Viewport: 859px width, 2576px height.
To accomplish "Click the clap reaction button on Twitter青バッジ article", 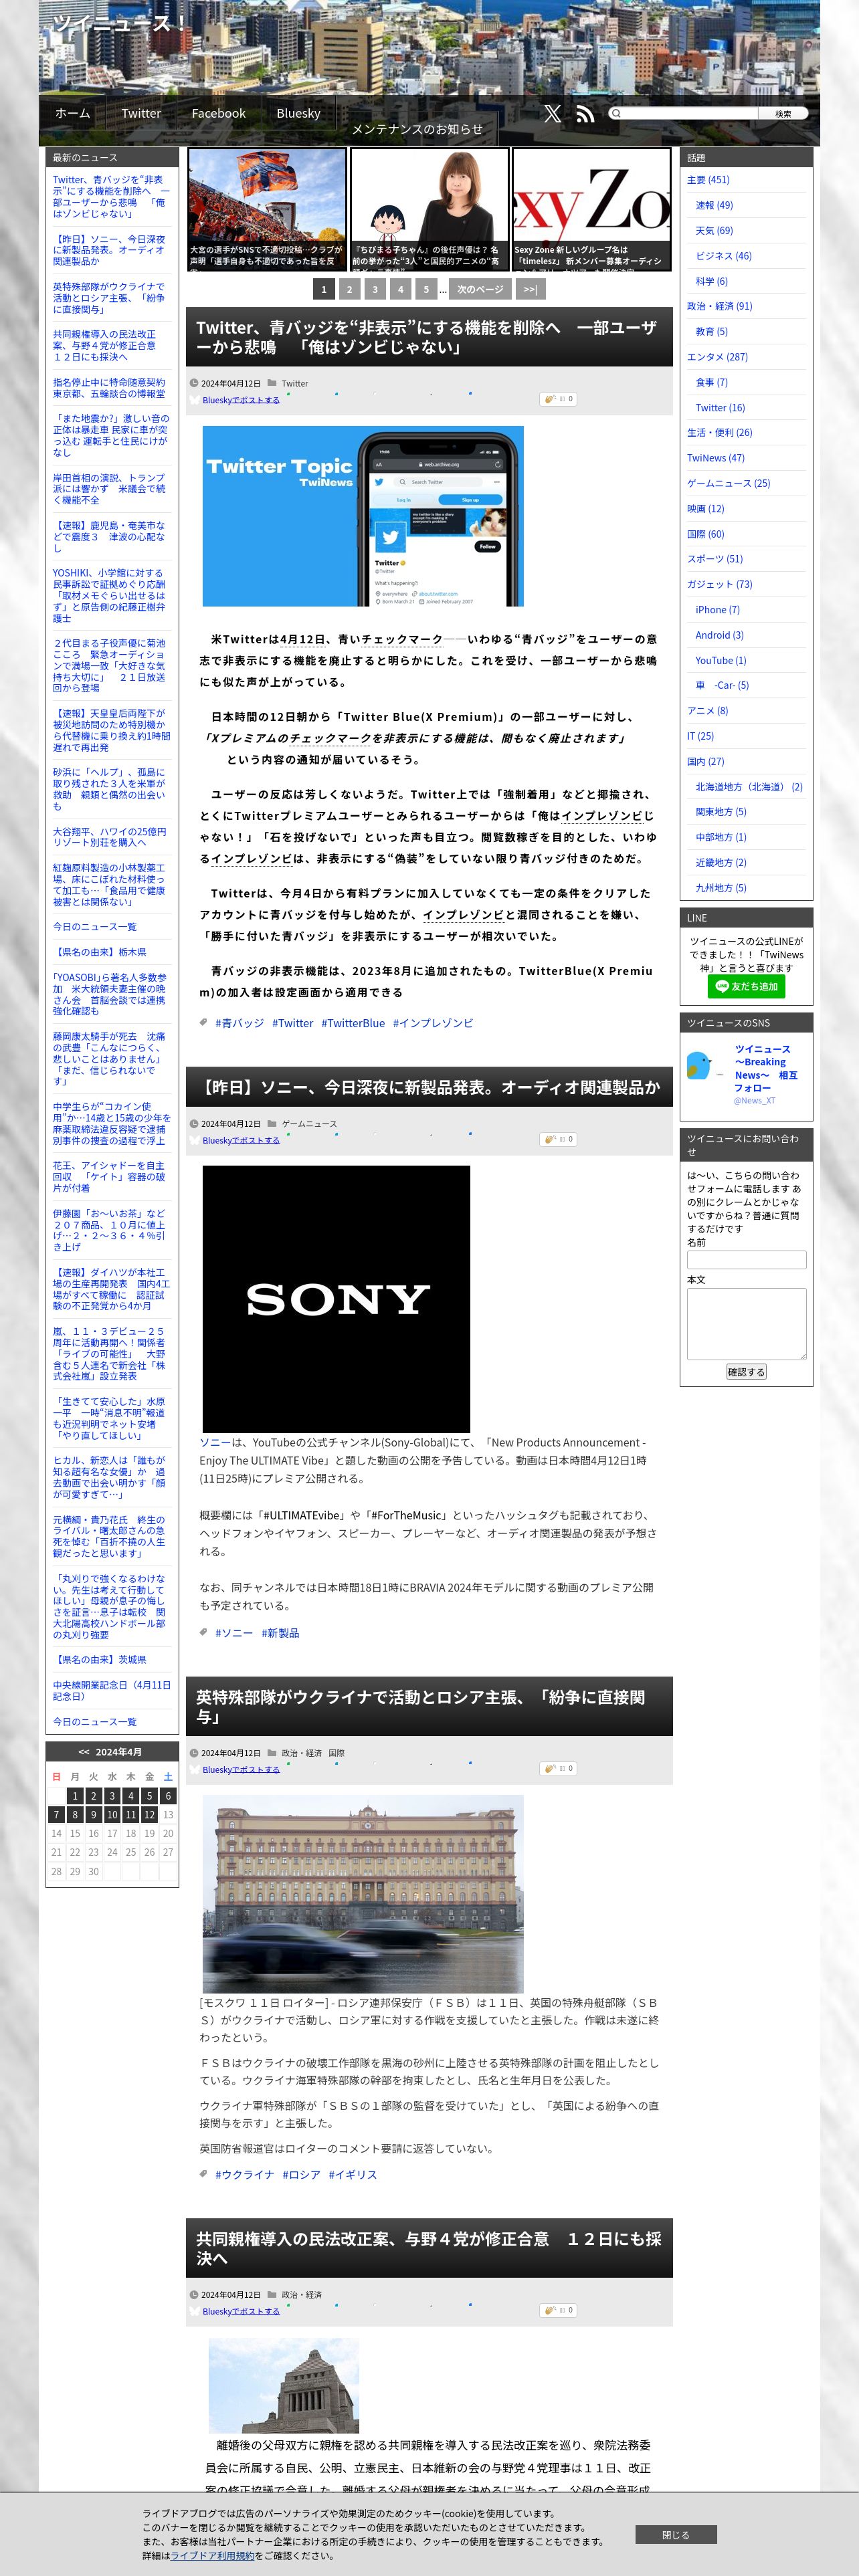I will click(558, 399).
